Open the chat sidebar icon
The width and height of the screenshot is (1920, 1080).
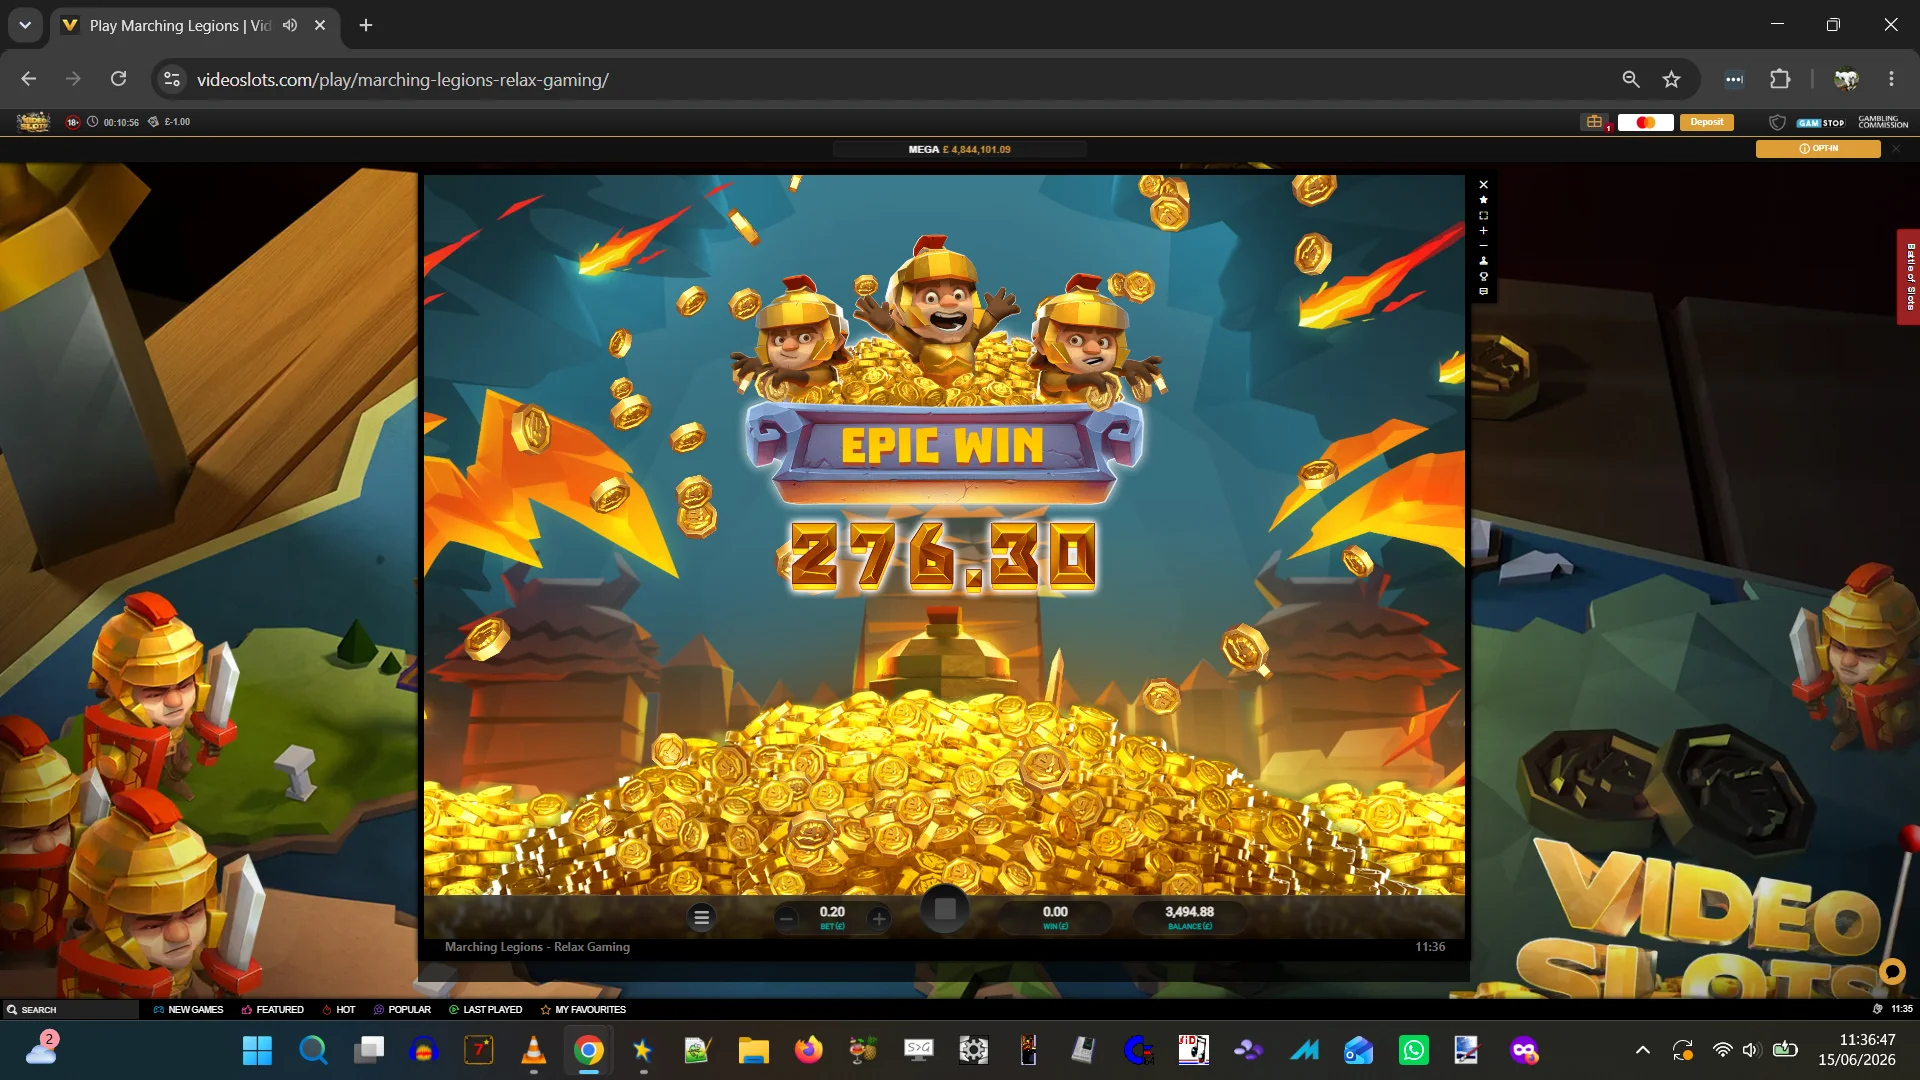pos(1484,292)
